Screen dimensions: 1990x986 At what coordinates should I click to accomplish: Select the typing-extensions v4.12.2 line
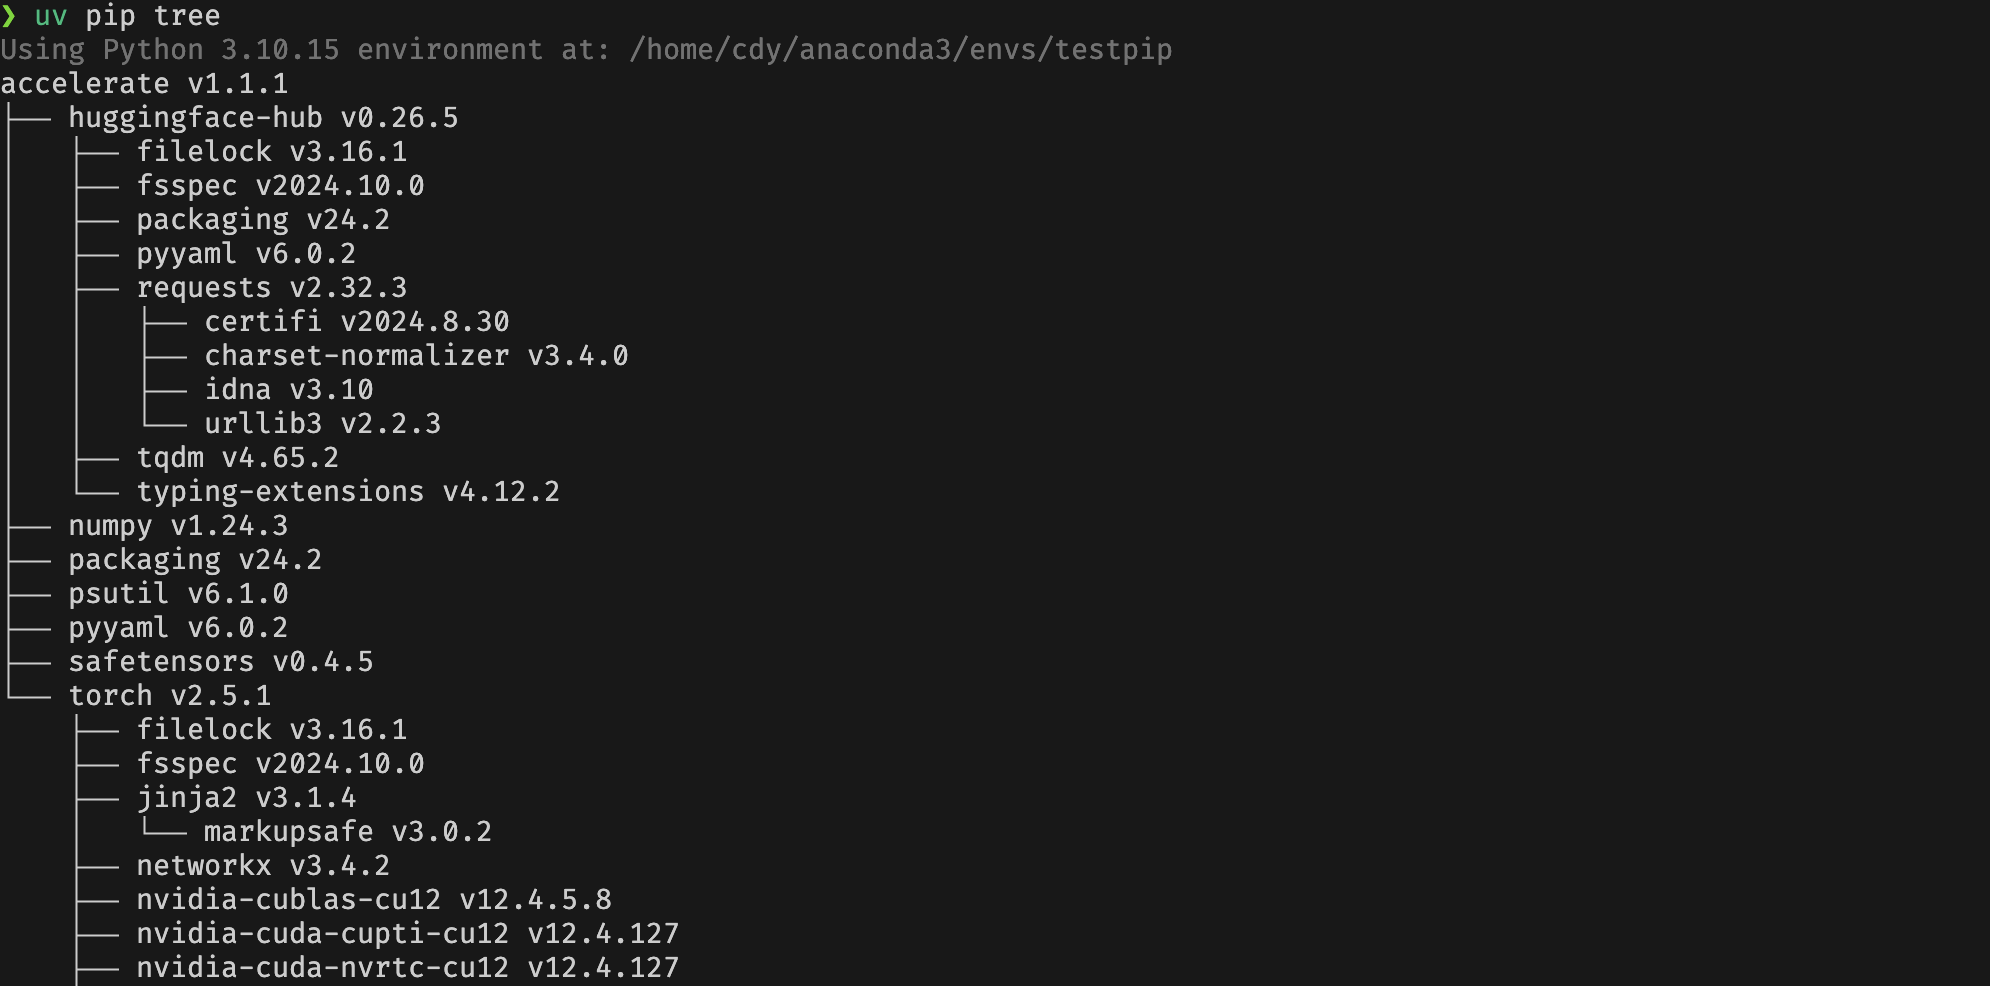click(348, 492)
